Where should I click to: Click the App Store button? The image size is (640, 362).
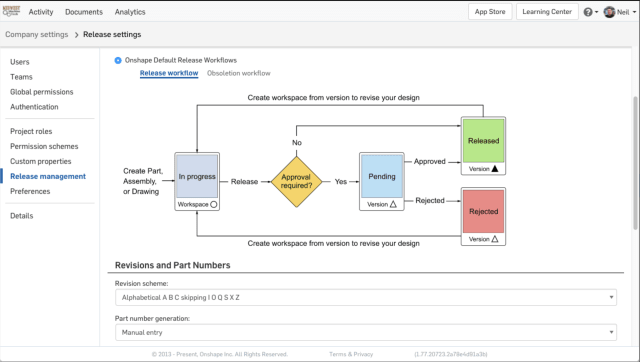[x=490, y=12]
